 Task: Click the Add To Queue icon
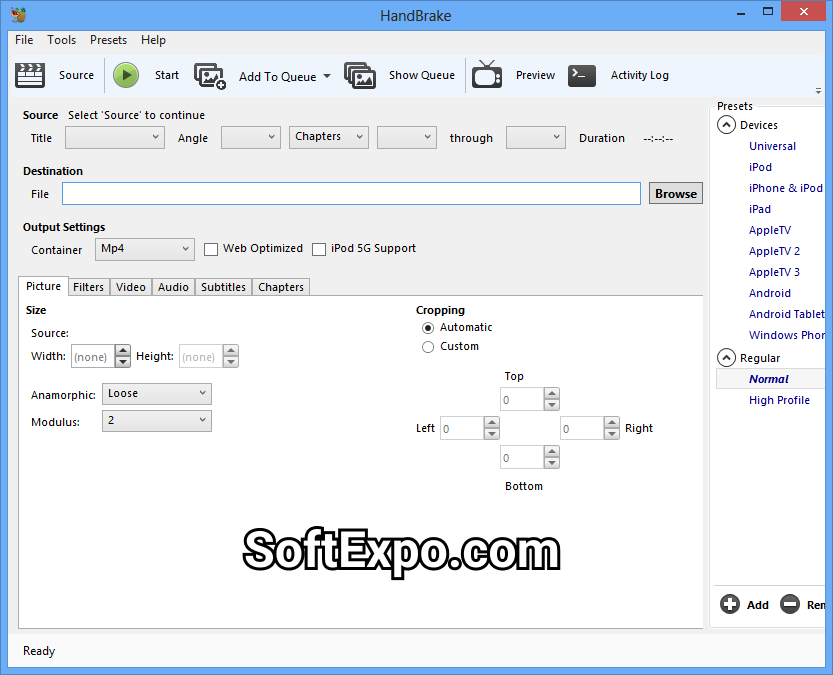pyautogui.click(x=210, y=75)
